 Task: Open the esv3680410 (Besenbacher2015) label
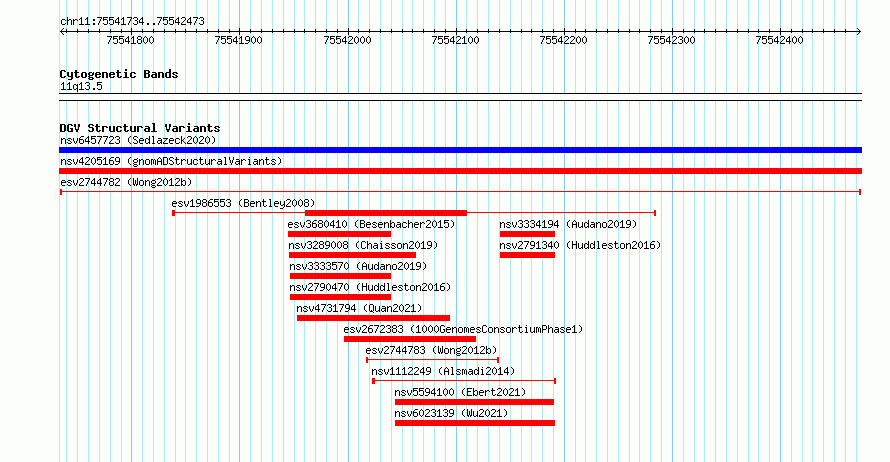click(371, 224)
